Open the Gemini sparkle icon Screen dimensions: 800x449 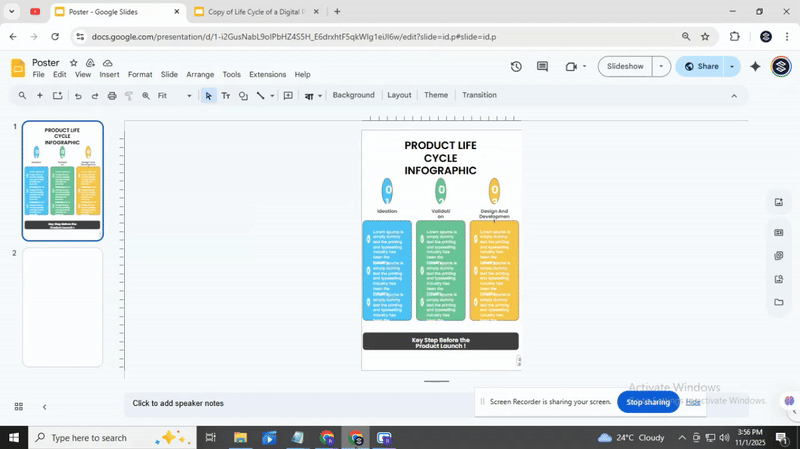click(755, 67)
